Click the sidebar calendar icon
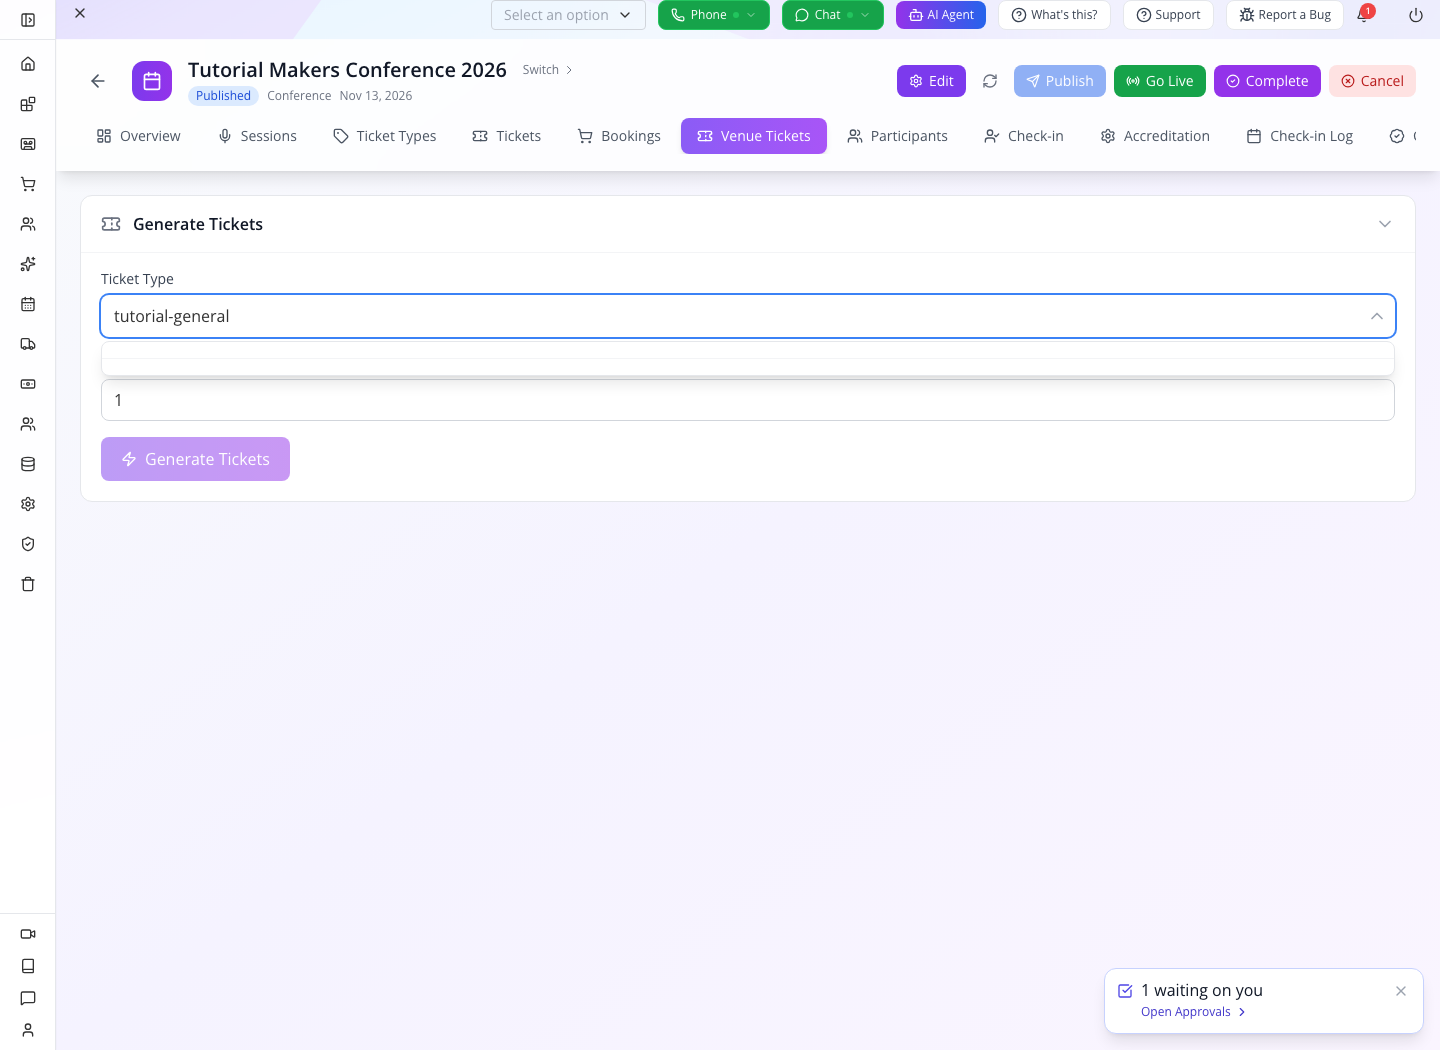The image size is (1440, 1050). click(x=28, y=304)
